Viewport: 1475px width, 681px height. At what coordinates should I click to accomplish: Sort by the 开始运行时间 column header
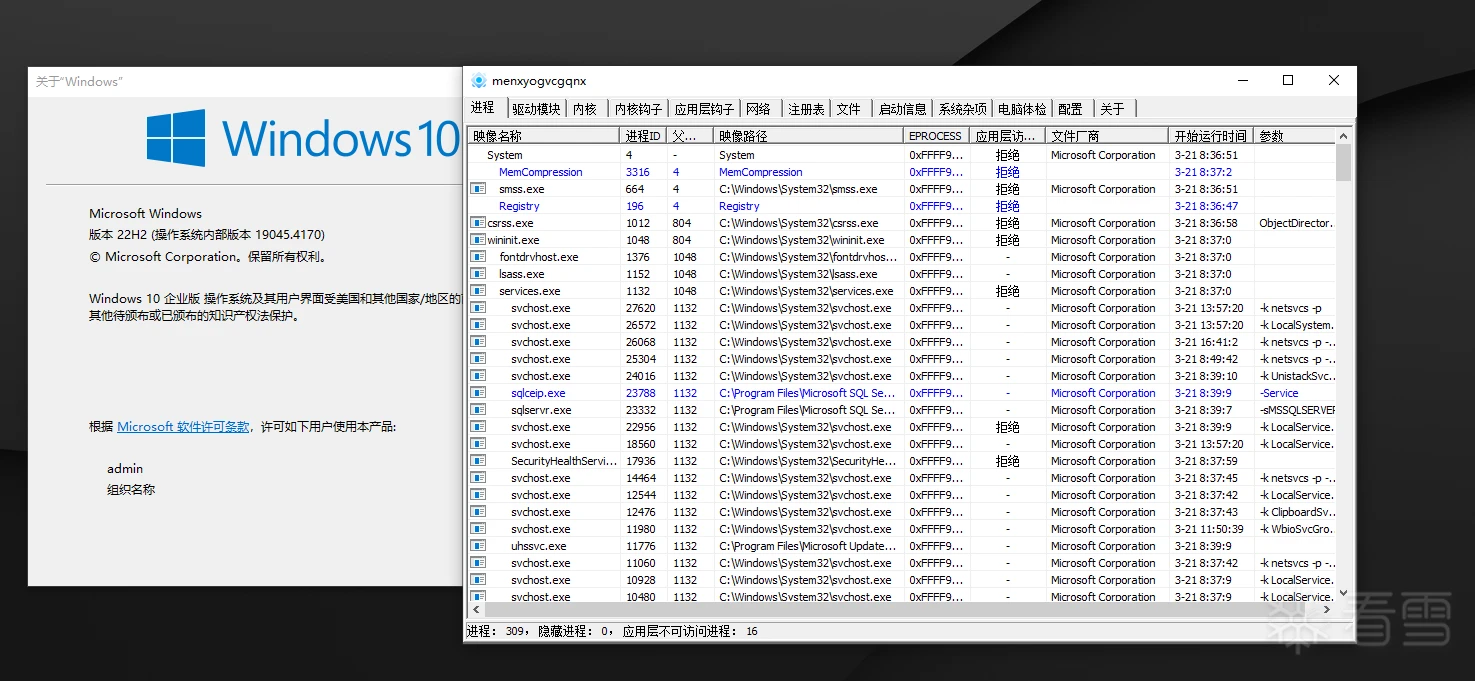(1211, 136)
